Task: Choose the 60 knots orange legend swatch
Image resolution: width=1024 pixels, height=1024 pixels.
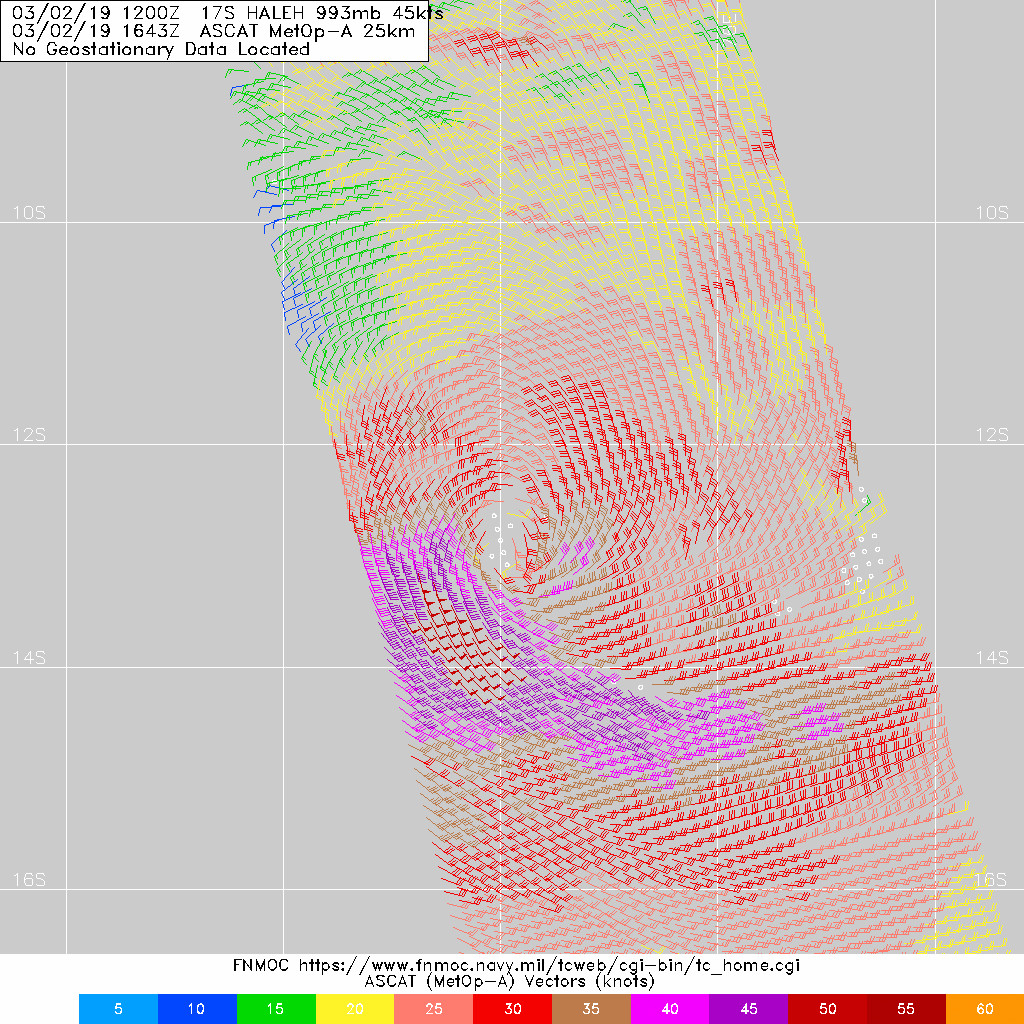Action: [984, 1009]
